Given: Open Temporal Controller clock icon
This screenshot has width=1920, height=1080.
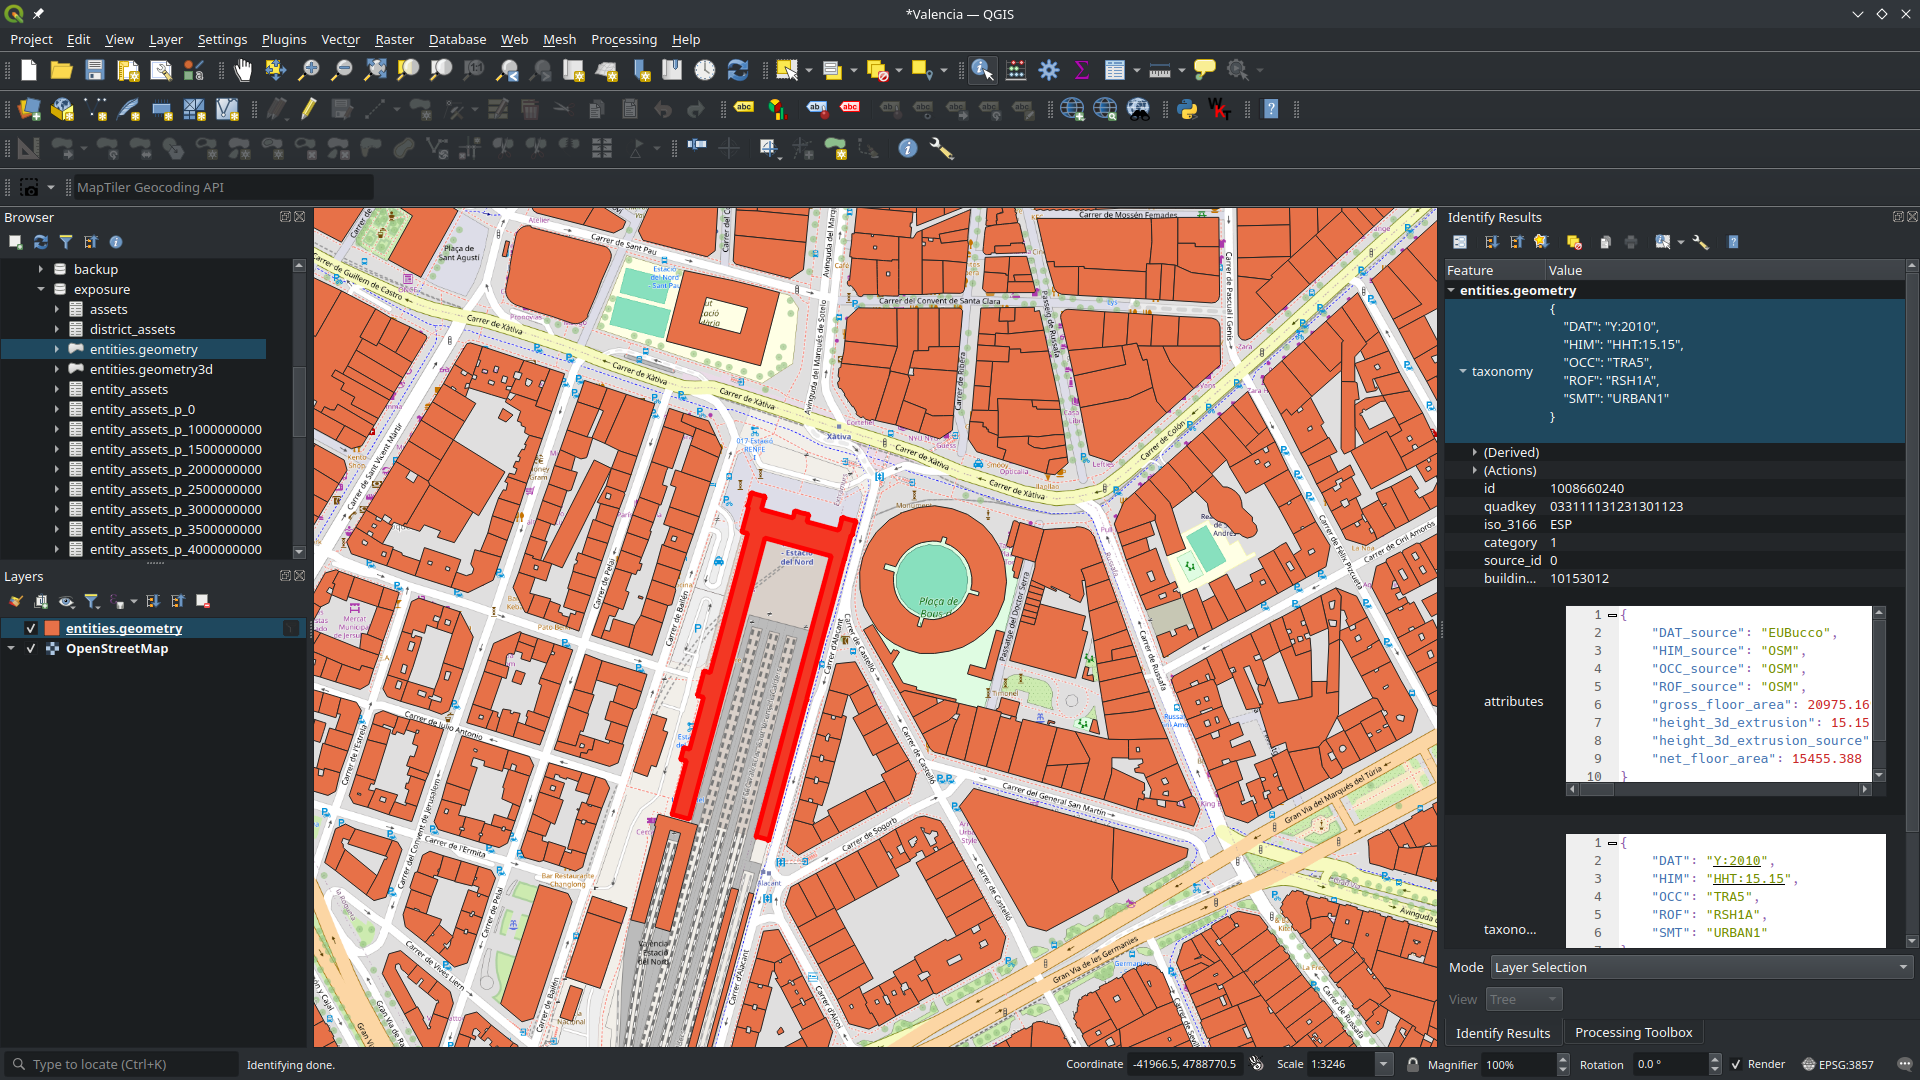Looking at the screenshot, I should pos(705,70).
